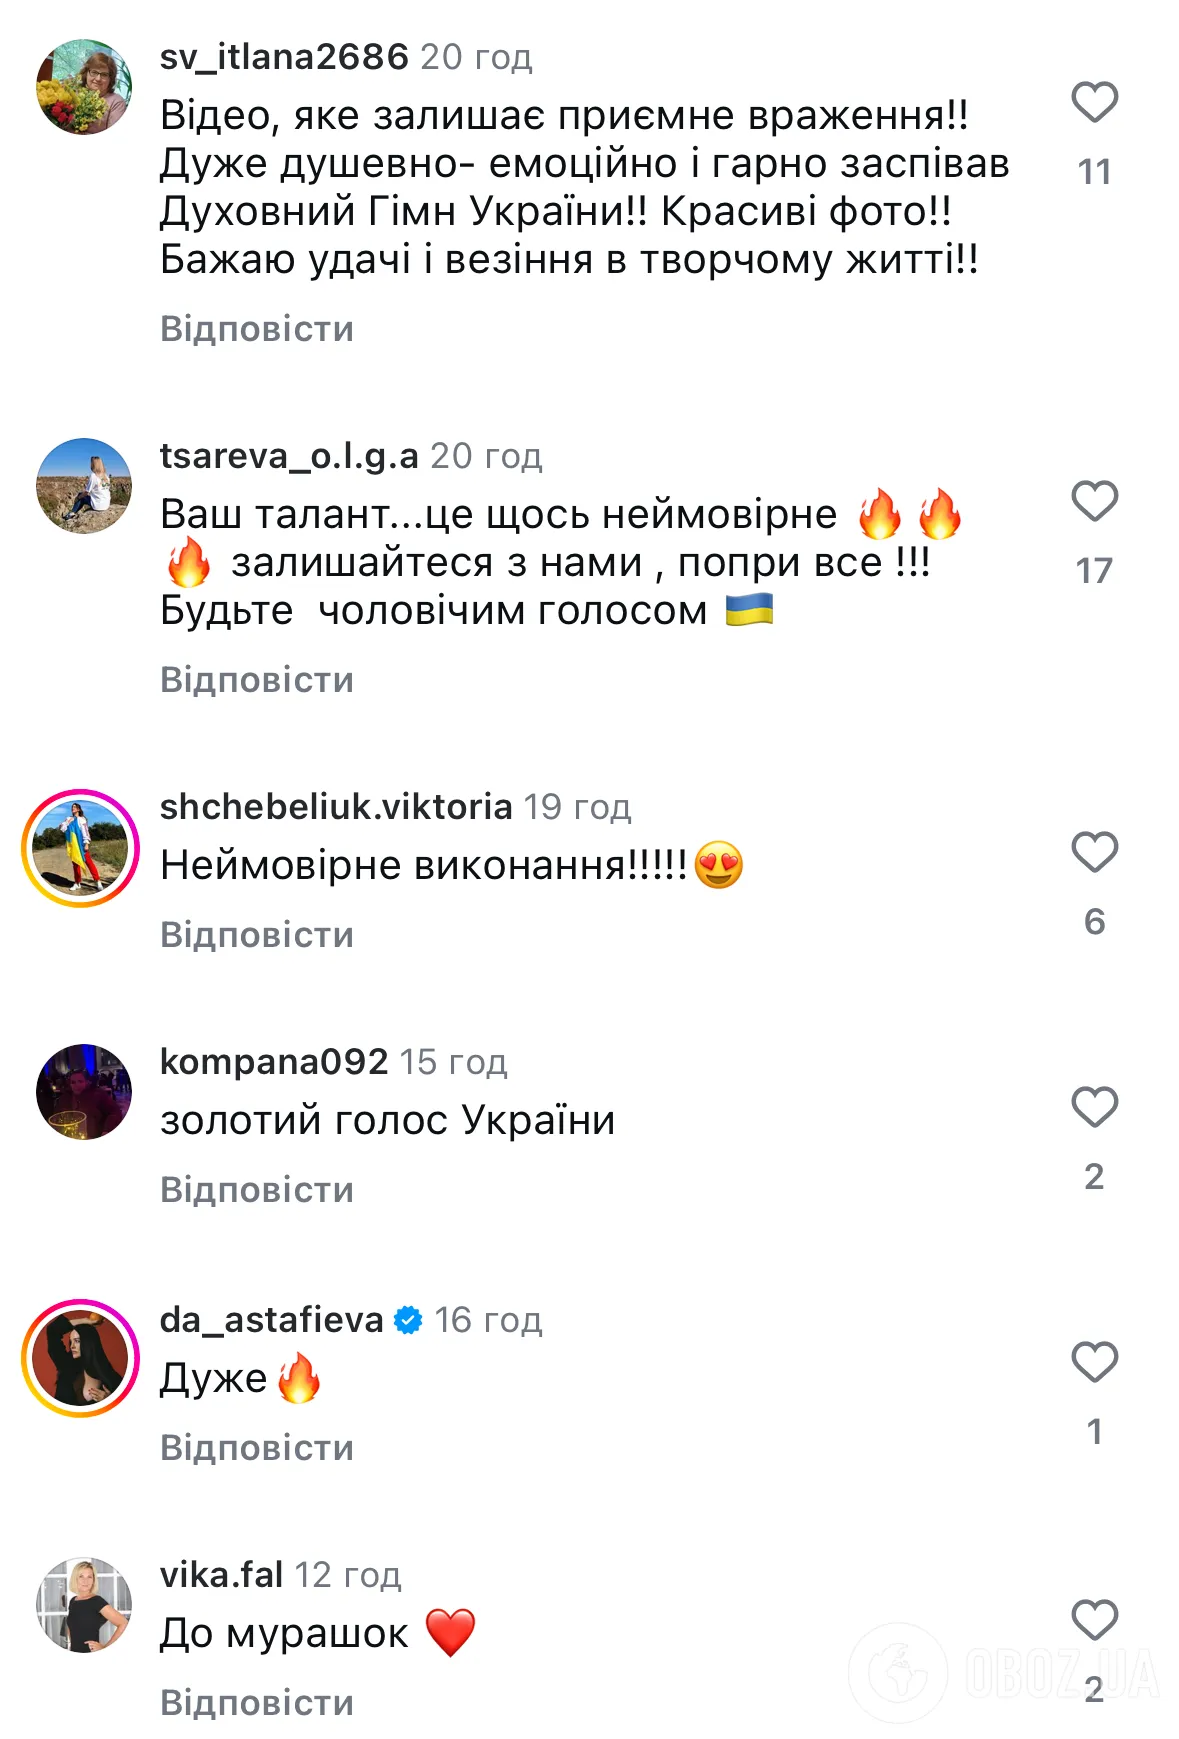The width and height of the screenshot is (1179, 1739).
Task: Like sv_itlana2686's comment with heart
Action: pyautogui.click(x=1094, y=102)
